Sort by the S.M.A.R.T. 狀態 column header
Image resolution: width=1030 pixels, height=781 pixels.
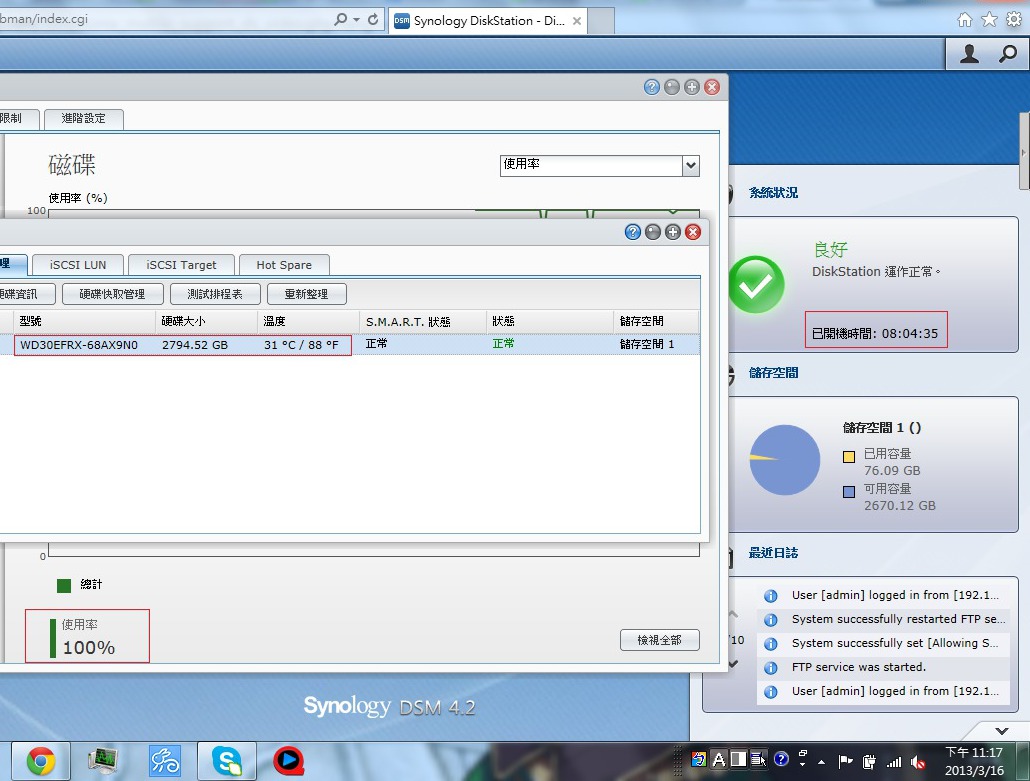tap(423, 321)
